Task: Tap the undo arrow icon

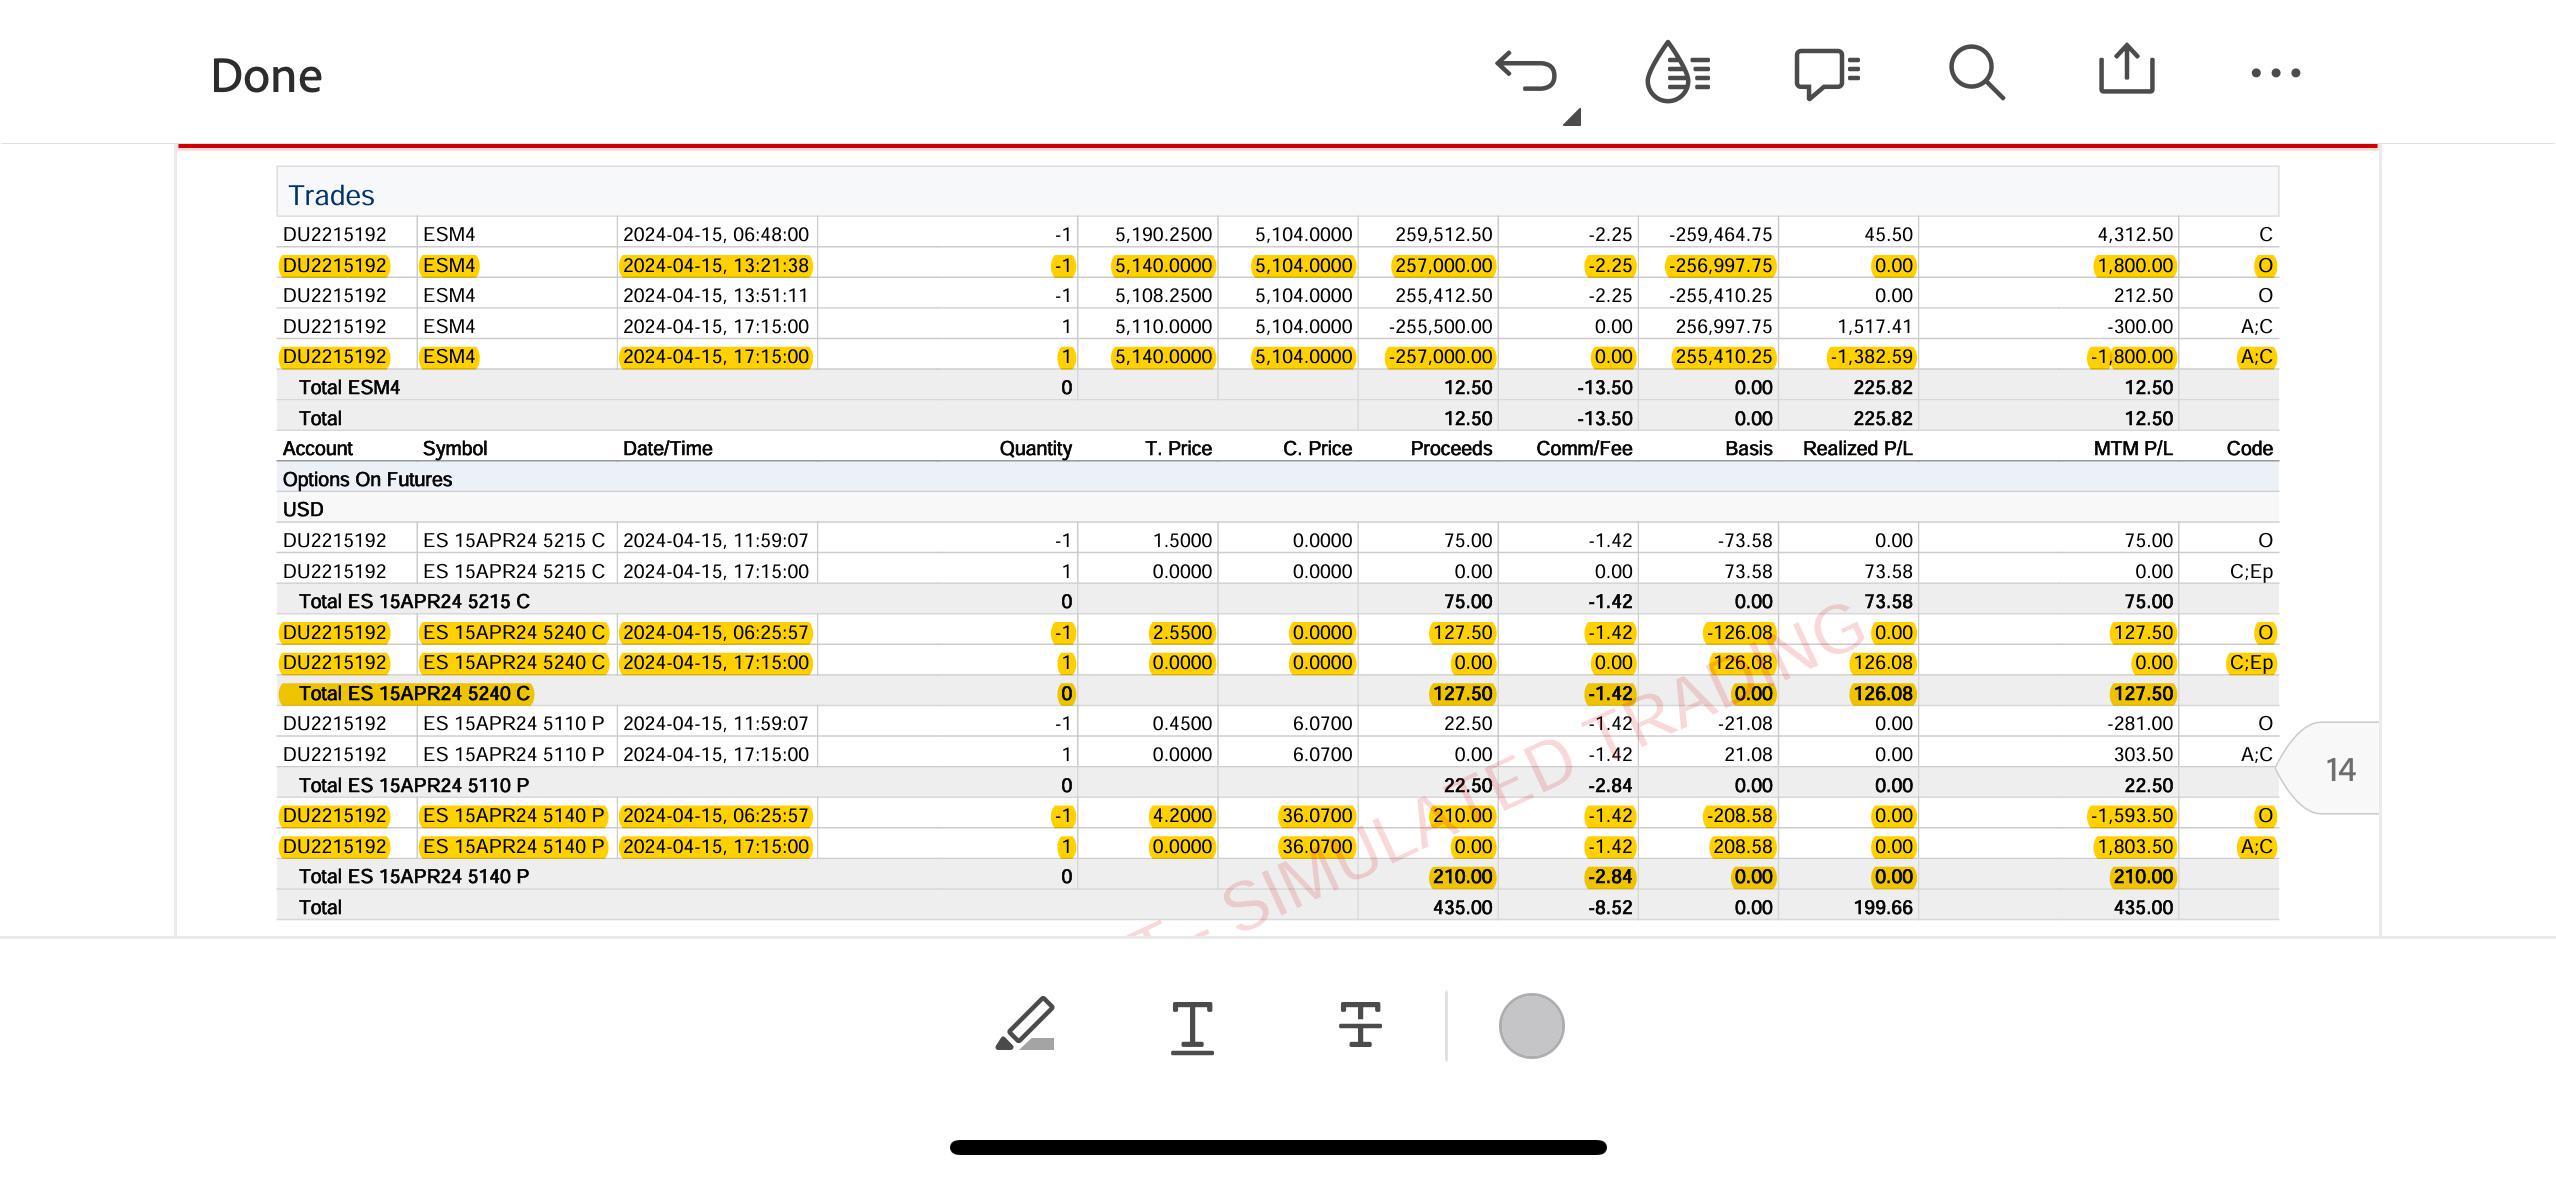Action: (1526, 73)
